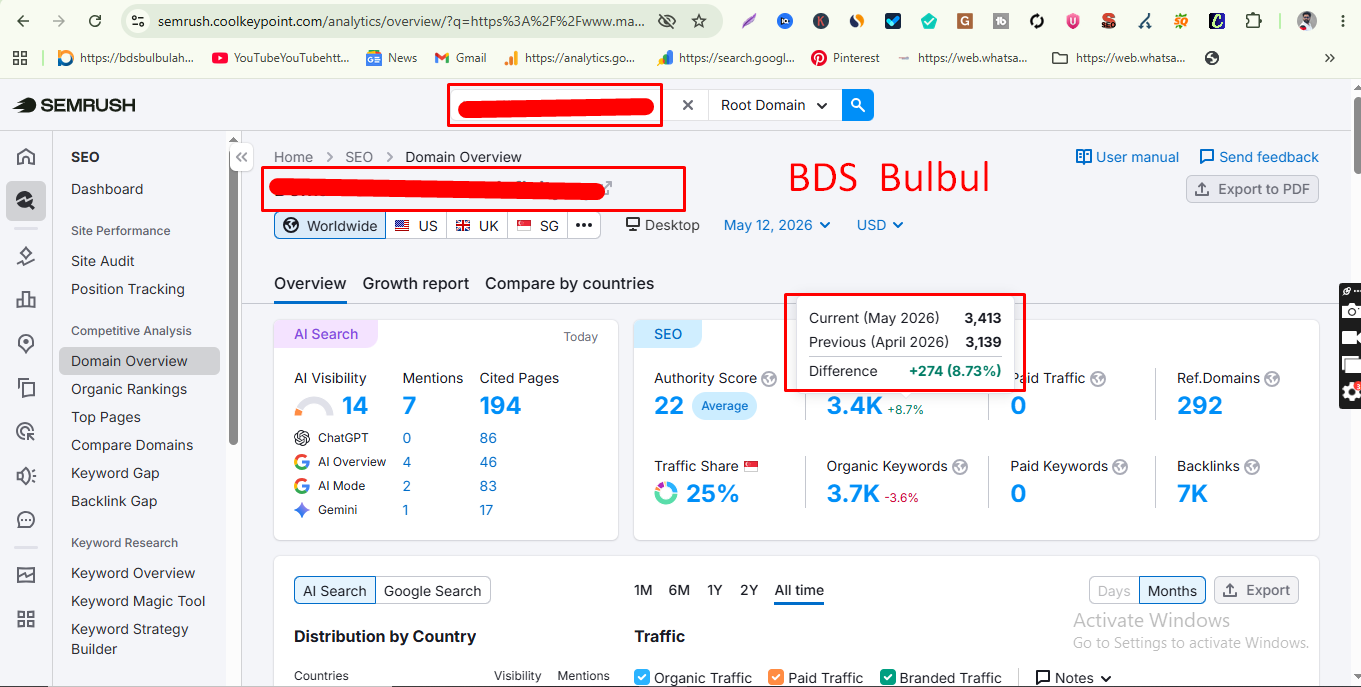Show more bookmarks with the double arrow
Viewport: 1361px width, 687px height.
(1329, 58)
